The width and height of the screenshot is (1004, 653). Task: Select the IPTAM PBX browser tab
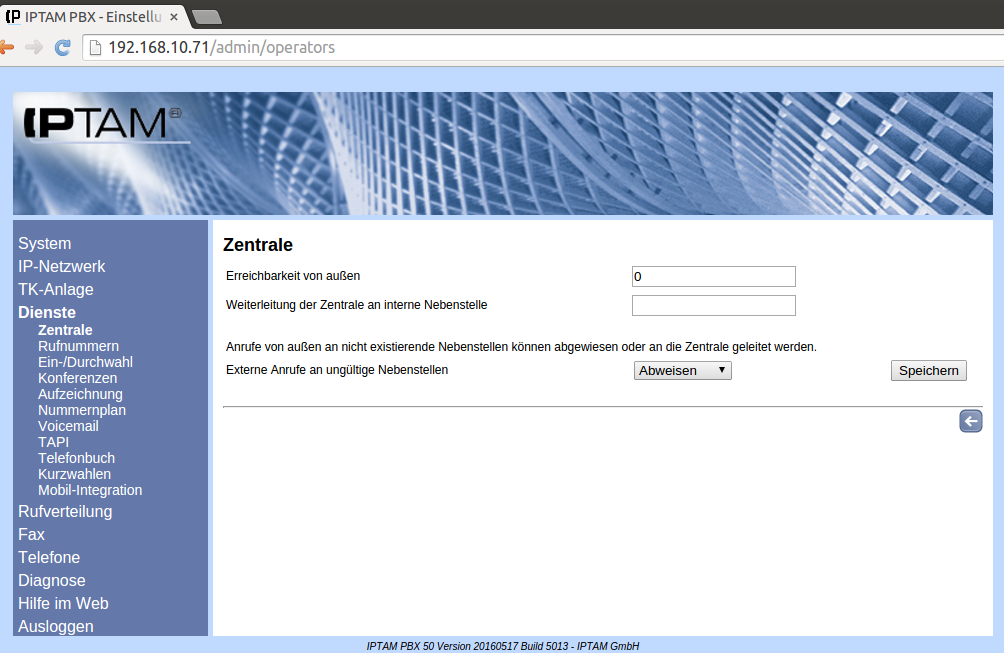[90, 14]
